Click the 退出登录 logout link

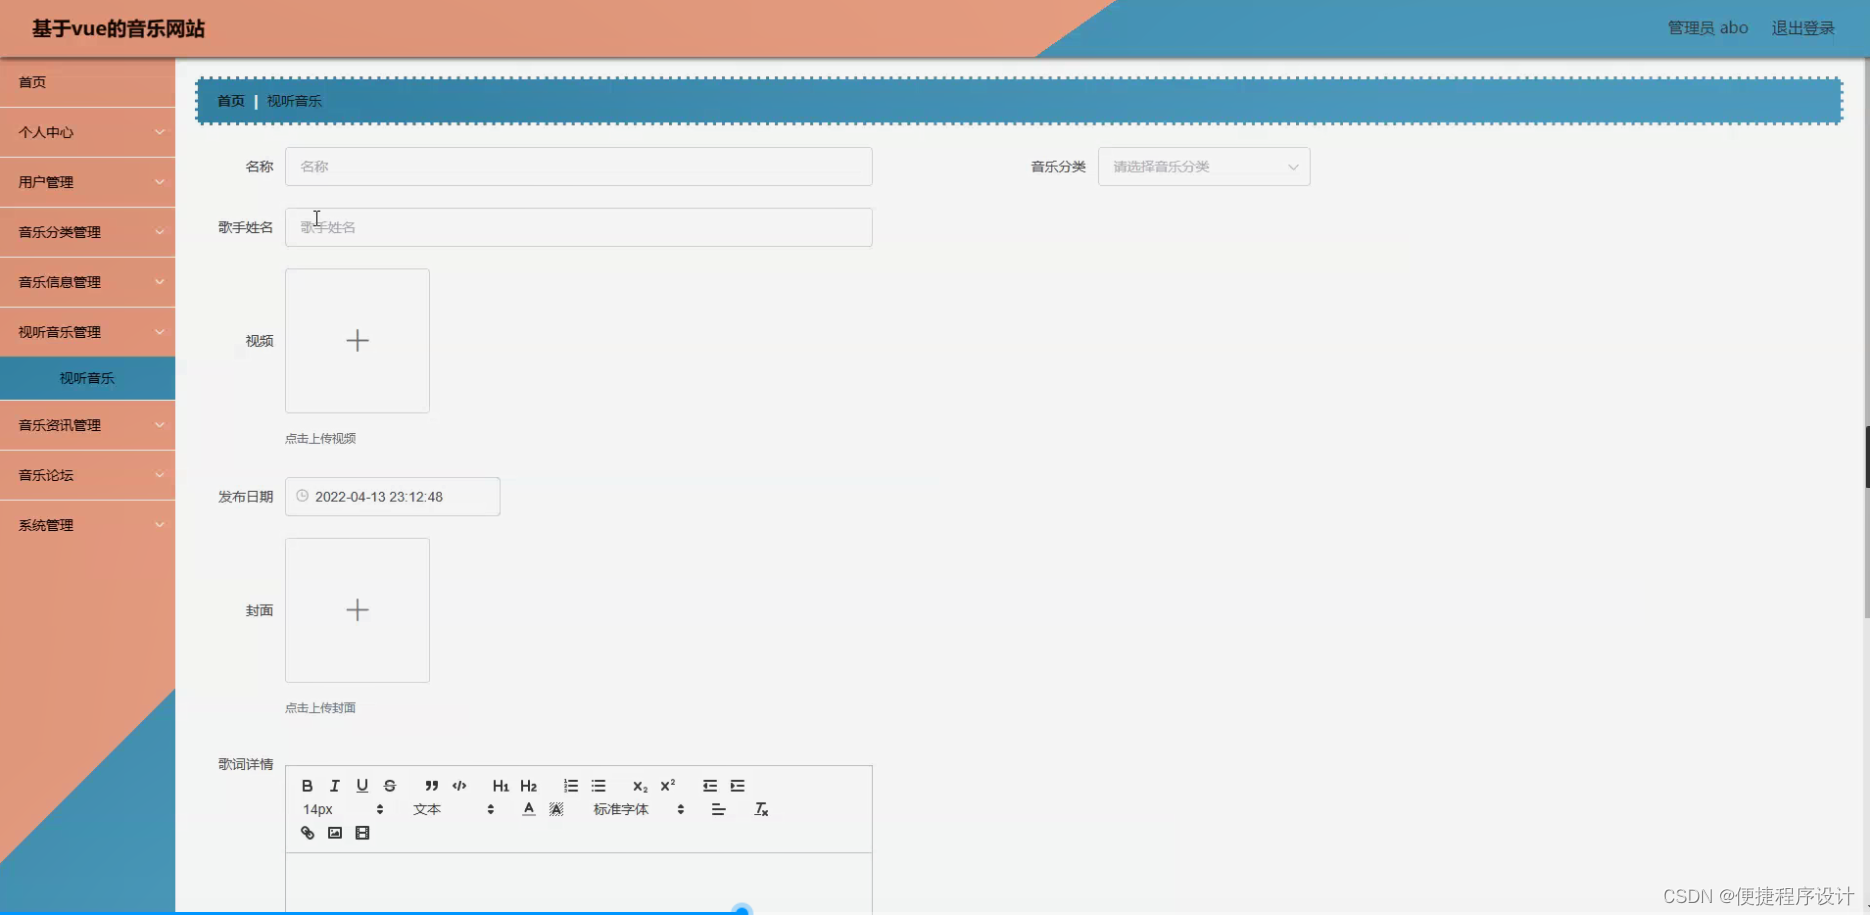pyautogui.click(x=1803, y=28)
